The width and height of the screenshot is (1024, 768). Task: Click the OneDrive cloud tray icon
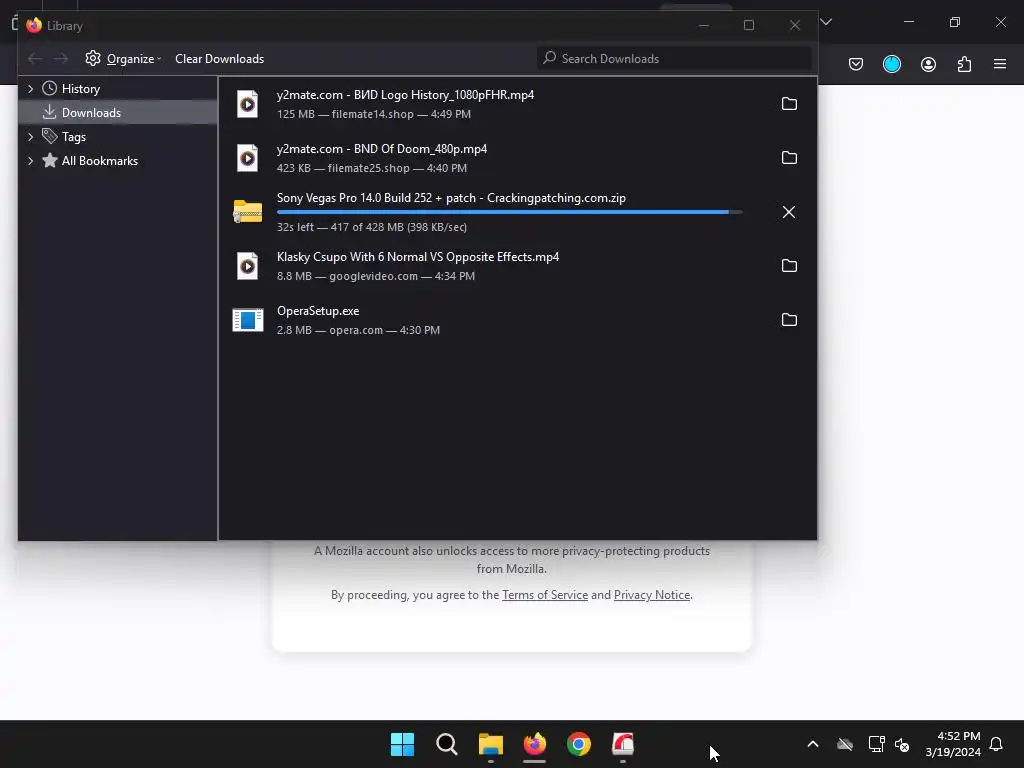click(x=845, y=744)
